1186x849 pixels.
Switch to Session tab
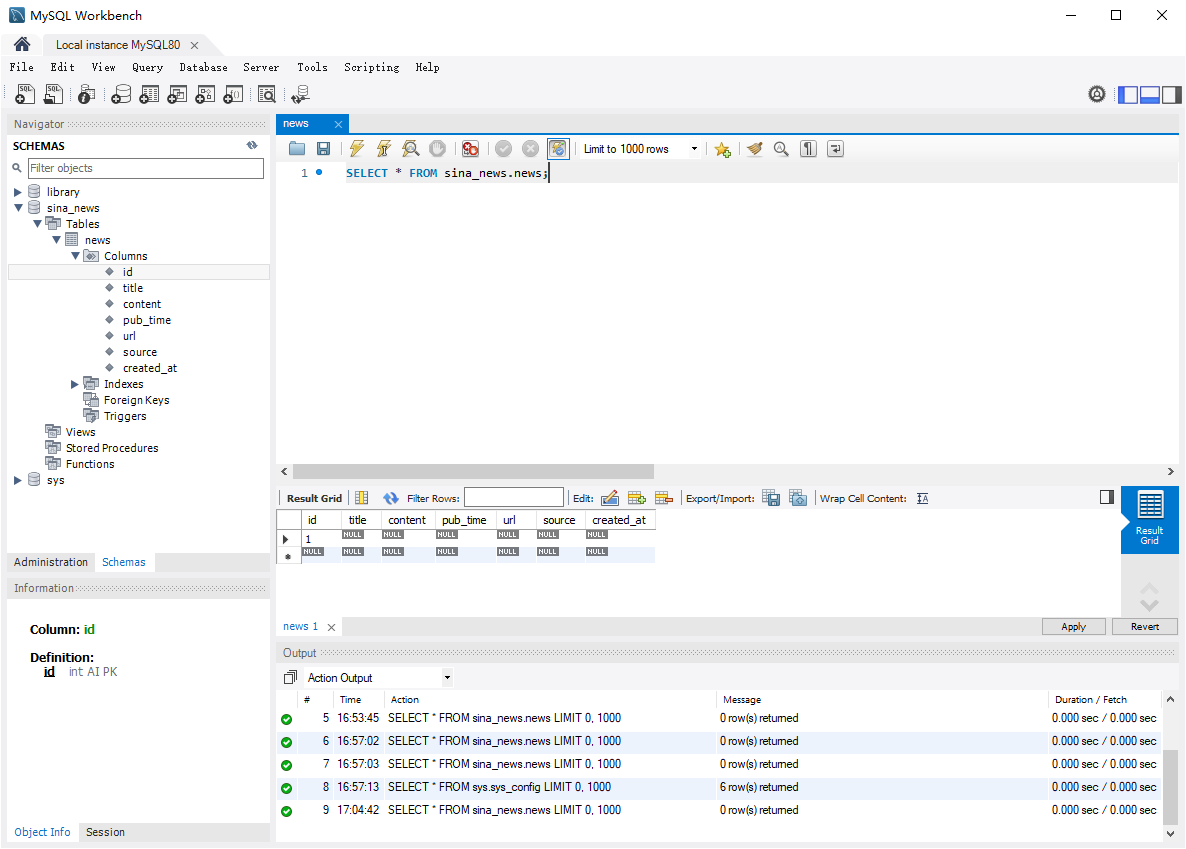tap(105, 832)
